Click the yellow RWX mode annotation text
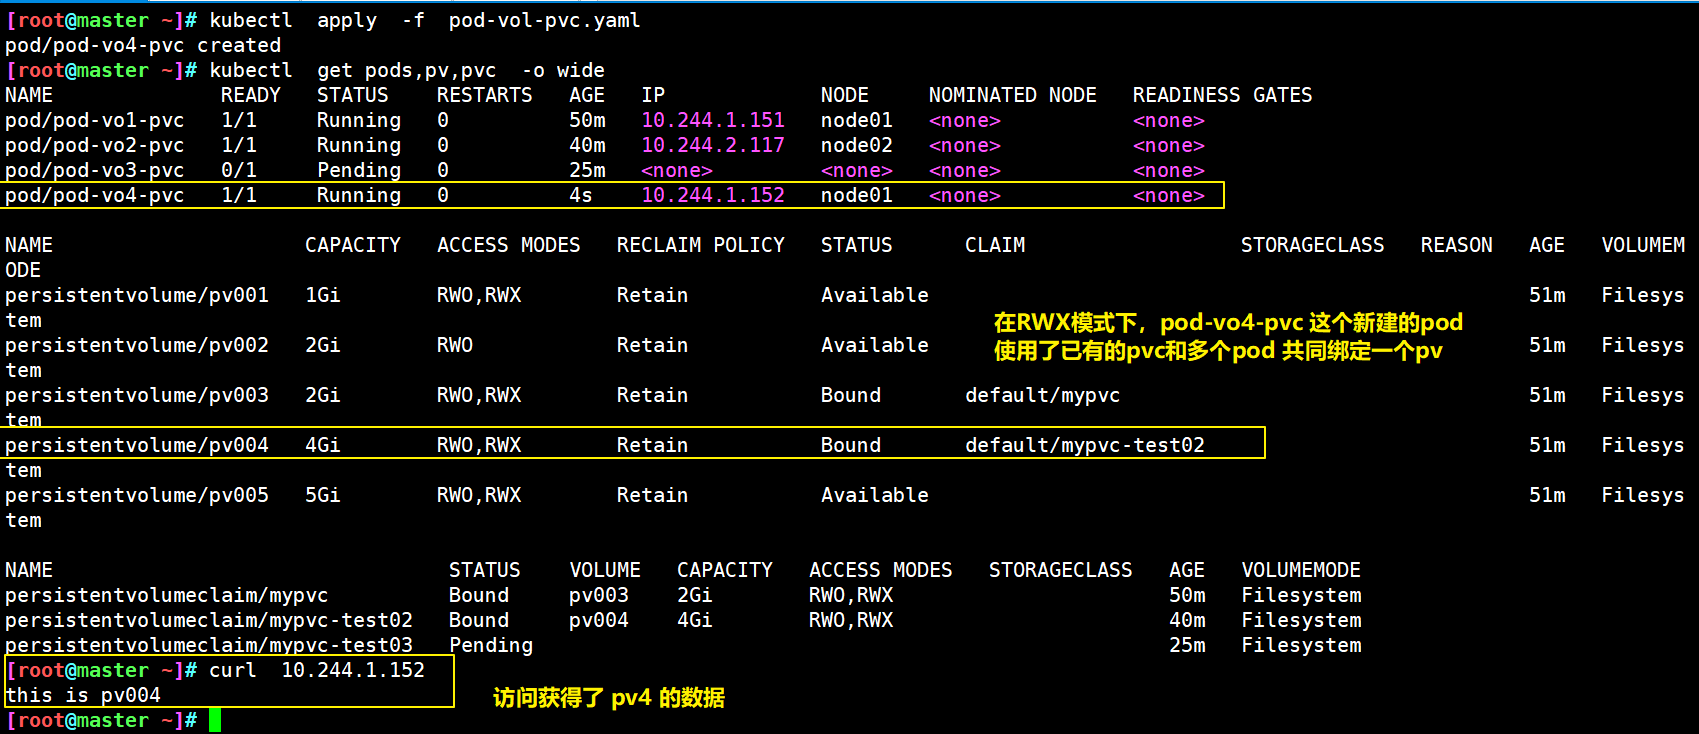This screenshot has width=1699, height=734. tap(1228, 336)
